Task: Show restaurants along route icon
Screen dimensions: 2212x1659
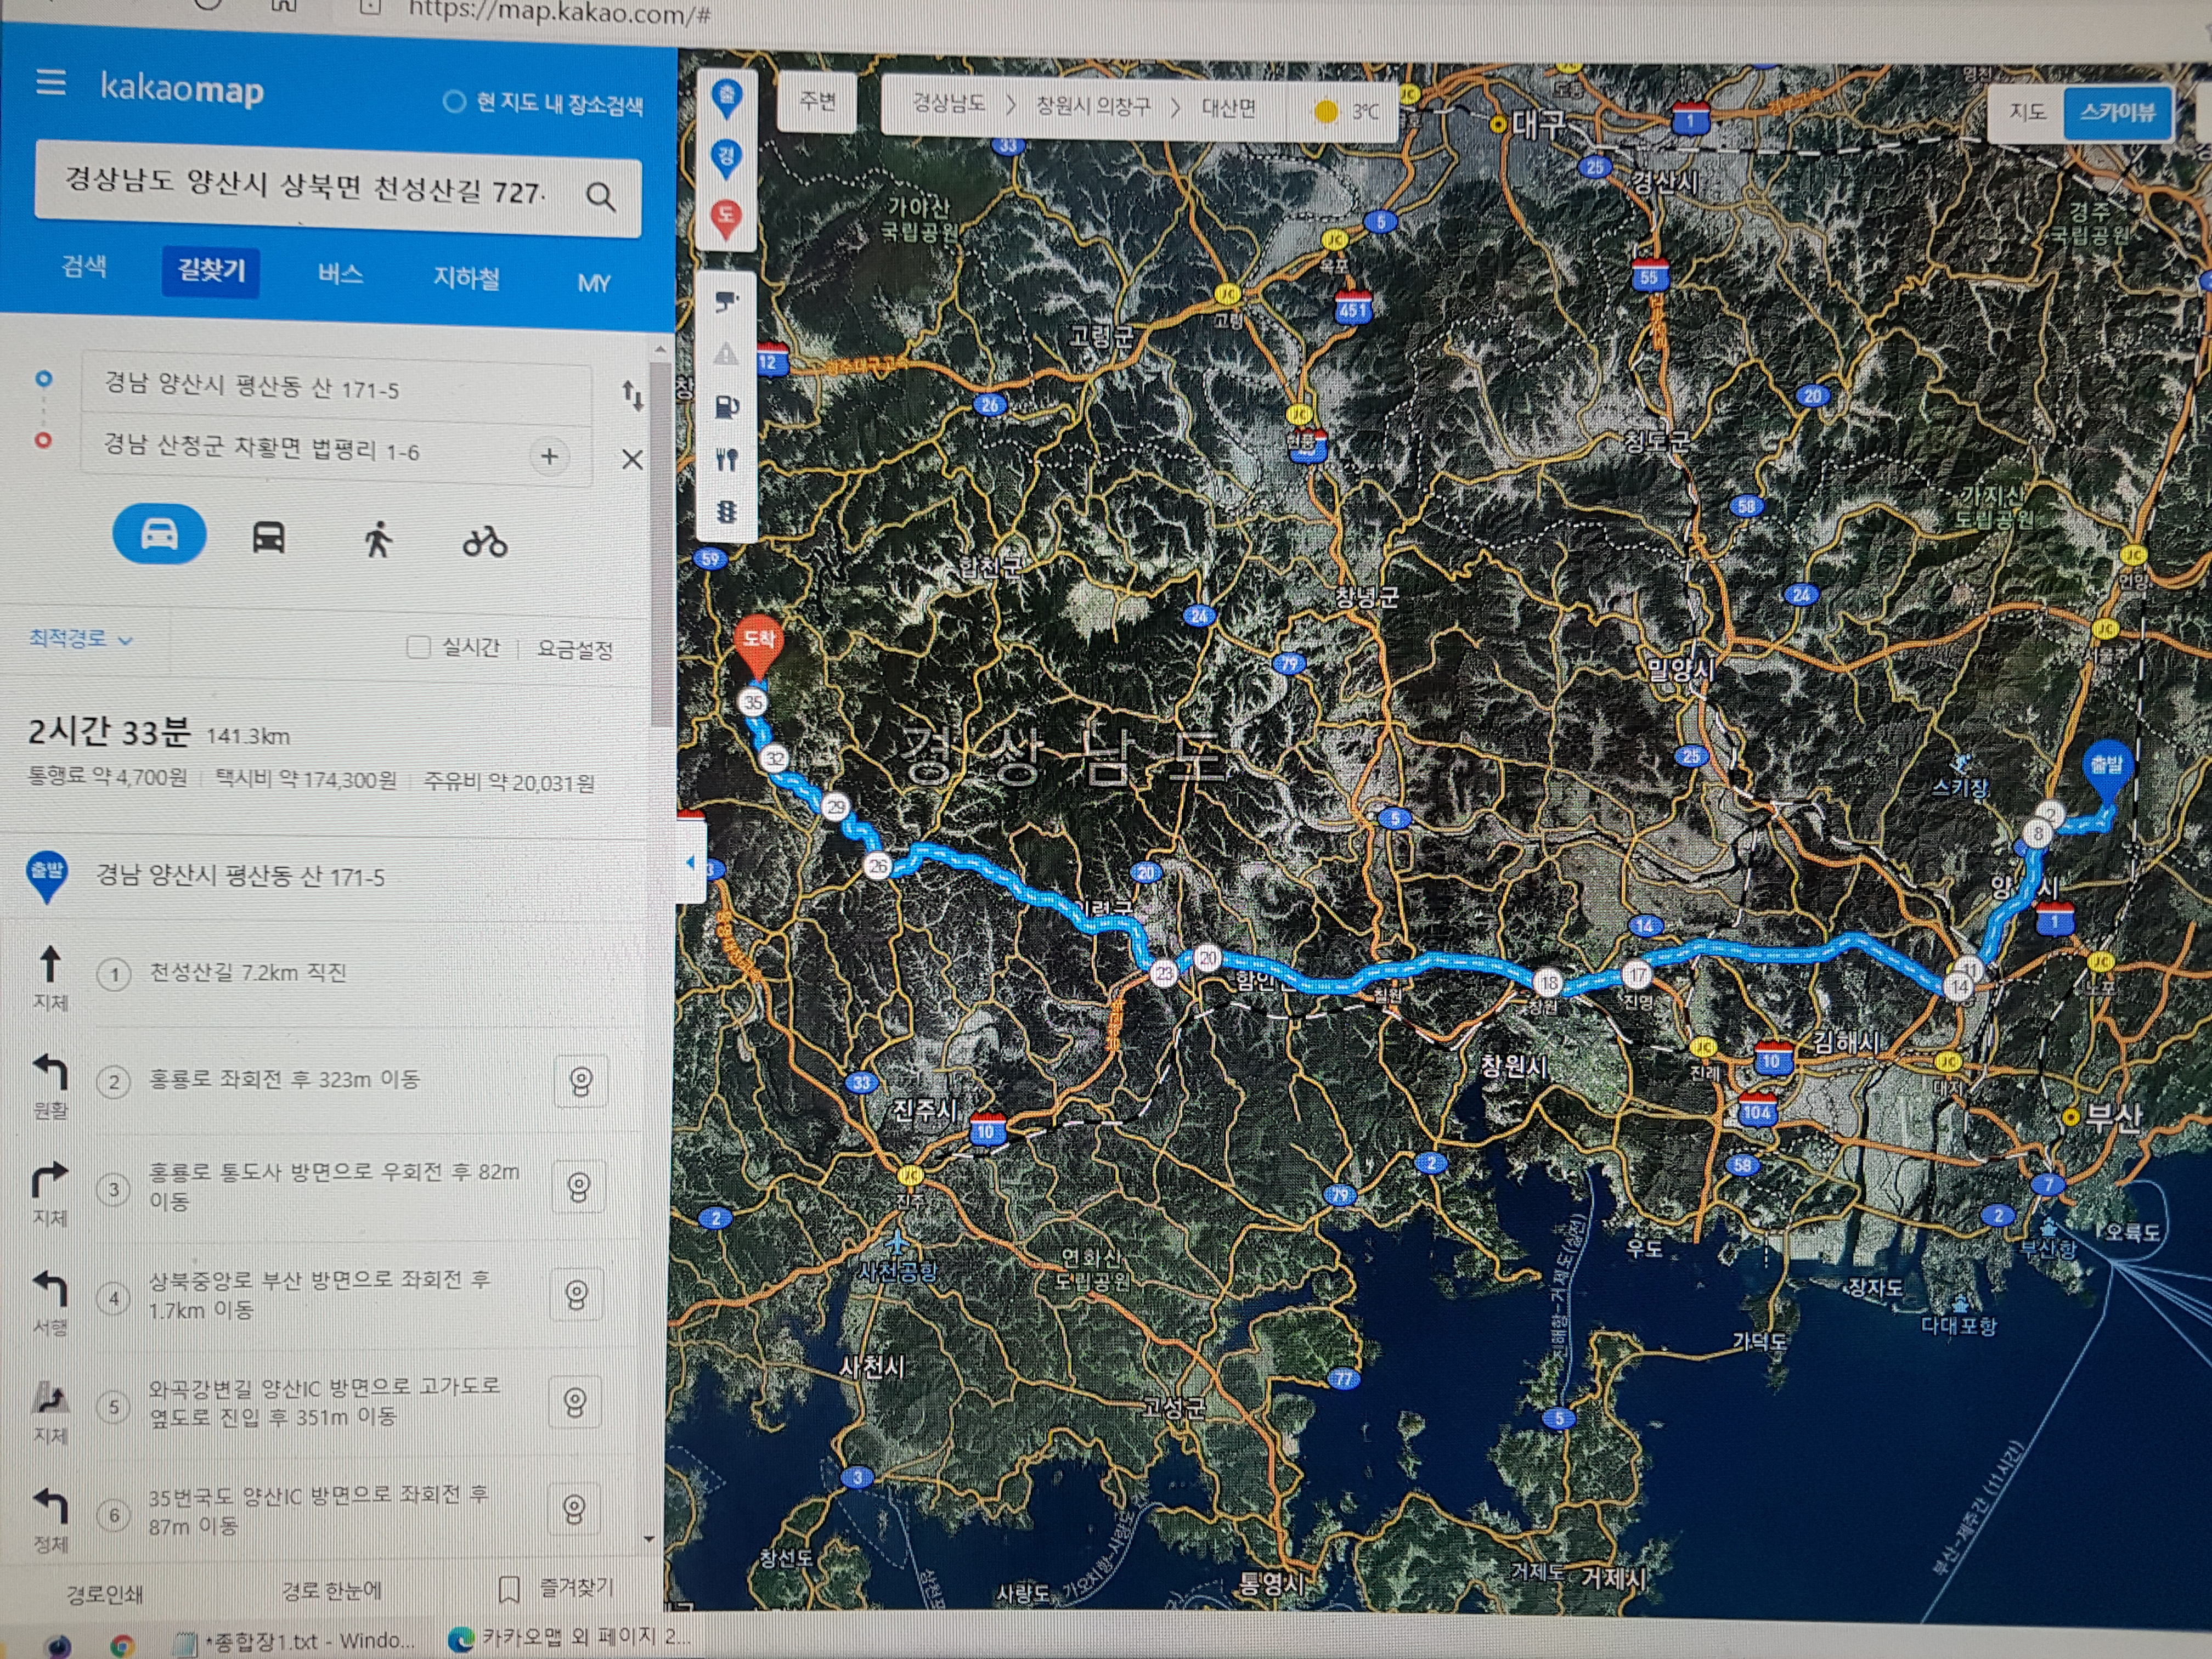Action: (727, 460)
